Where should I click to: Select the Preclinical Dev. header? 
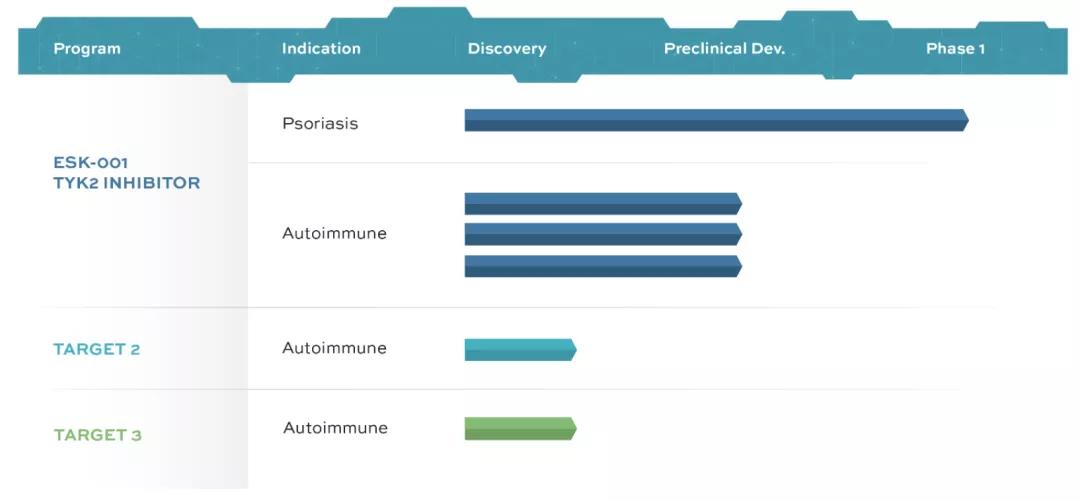coord(724,49)
